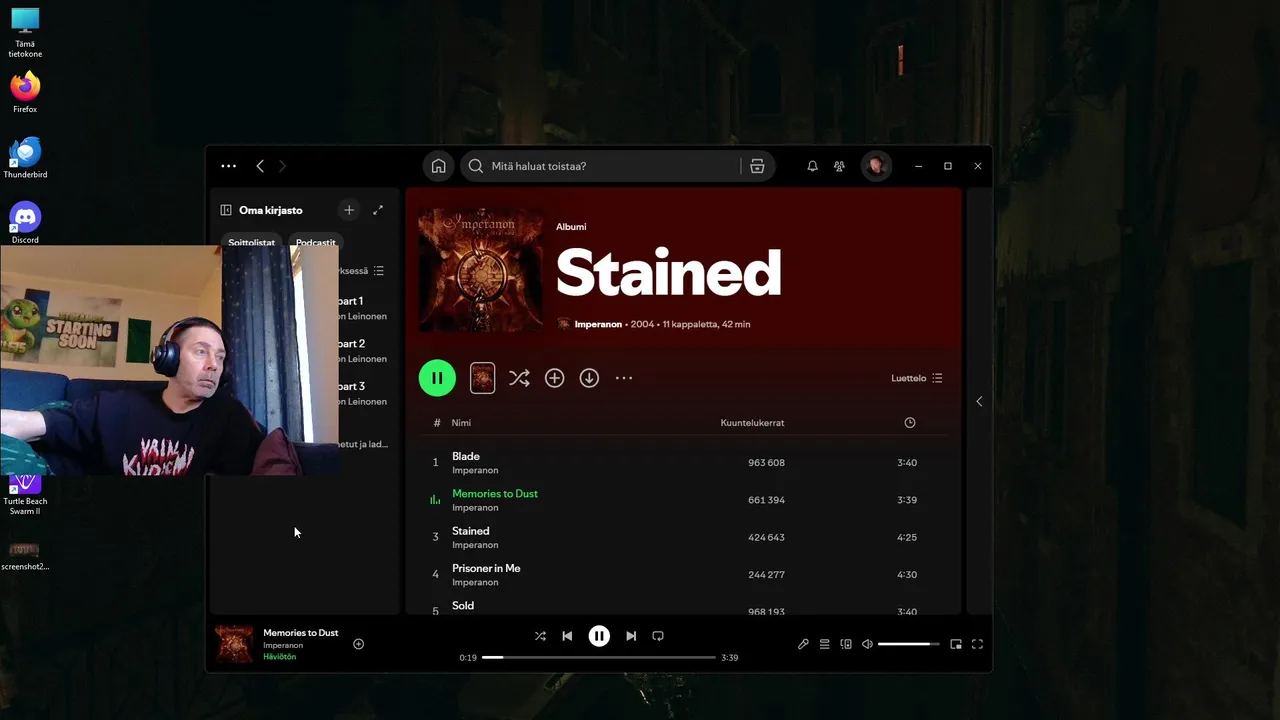Open album more options ellipsis
1280x720 pixels.
pyautogui.click(x=624, y=378)
